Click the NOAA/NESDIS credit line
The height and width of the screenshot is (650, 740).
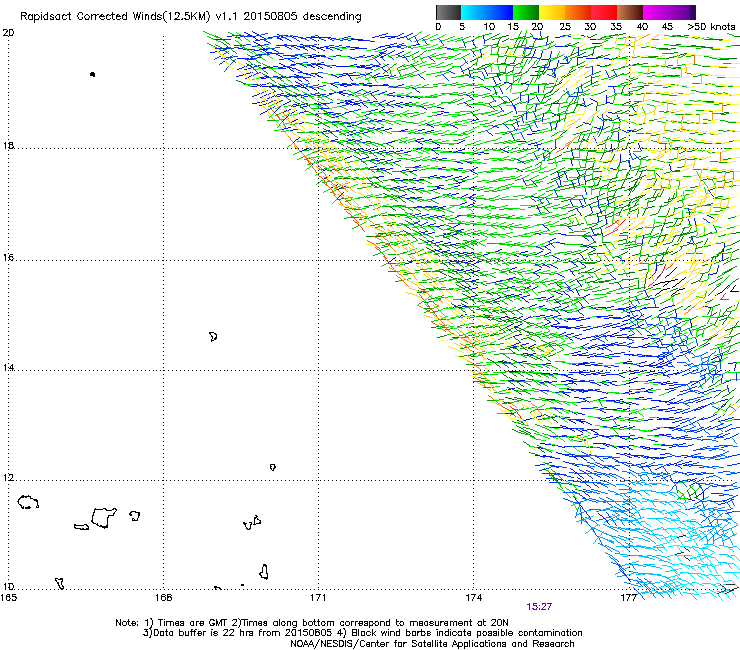(x=432, y=644)
